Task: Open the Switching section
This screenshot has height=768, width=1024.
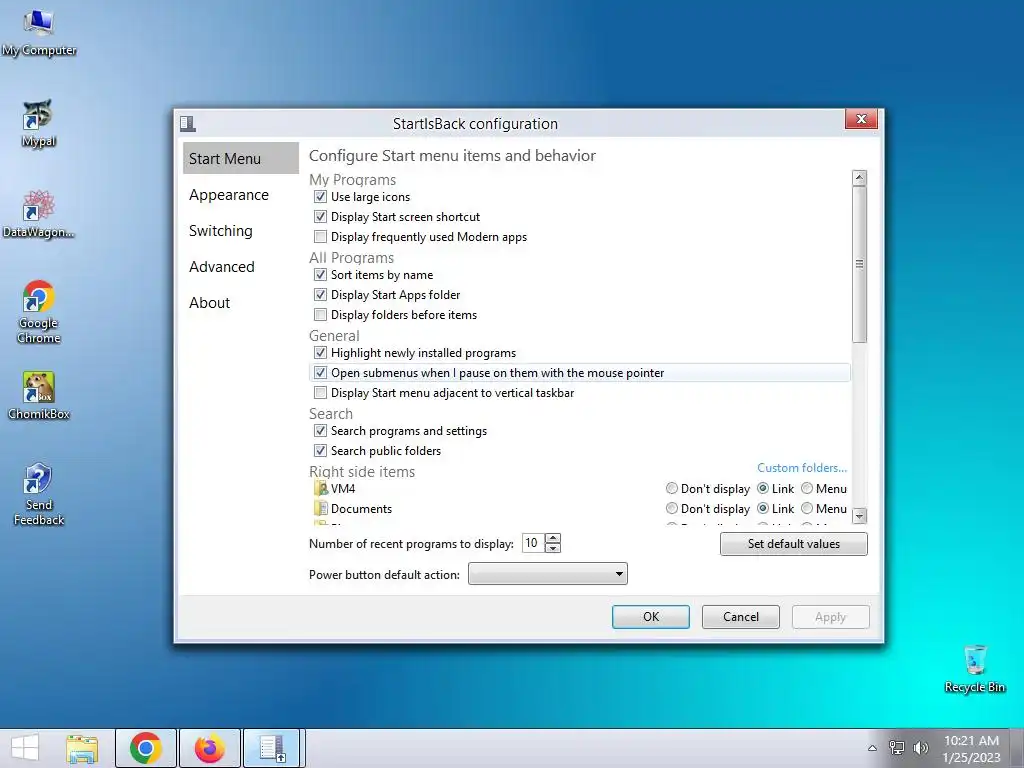Action: (x=221, y=231)
